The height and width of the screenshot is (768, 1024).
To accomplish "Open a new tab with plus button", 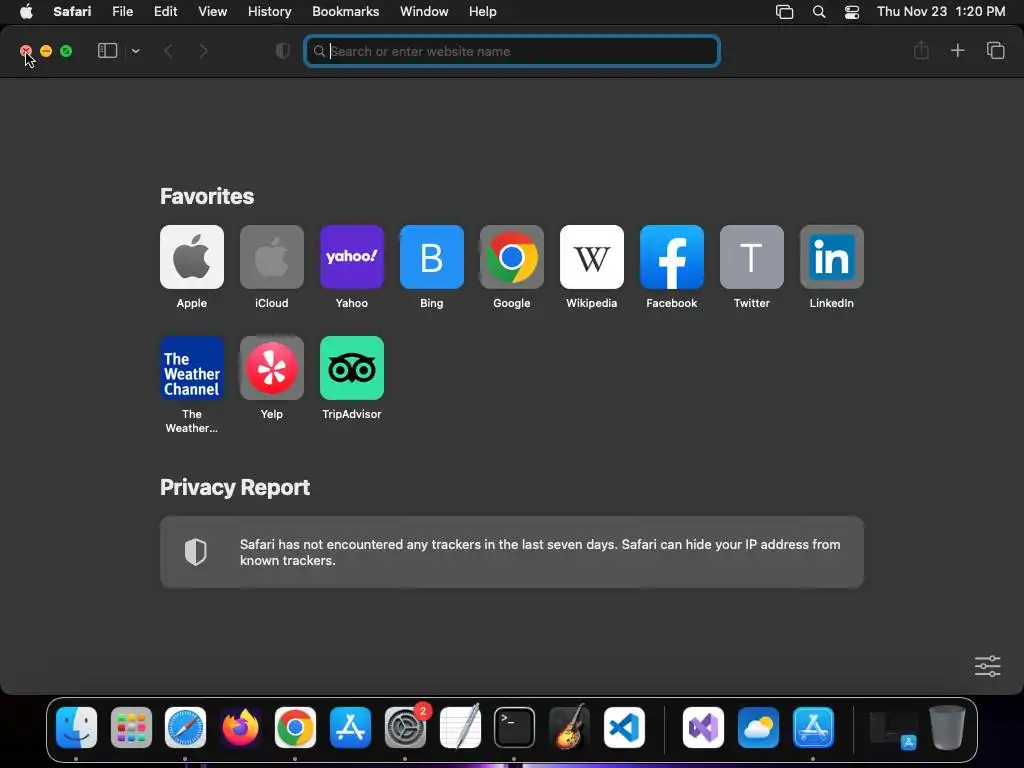I will [x=957, y=50].
